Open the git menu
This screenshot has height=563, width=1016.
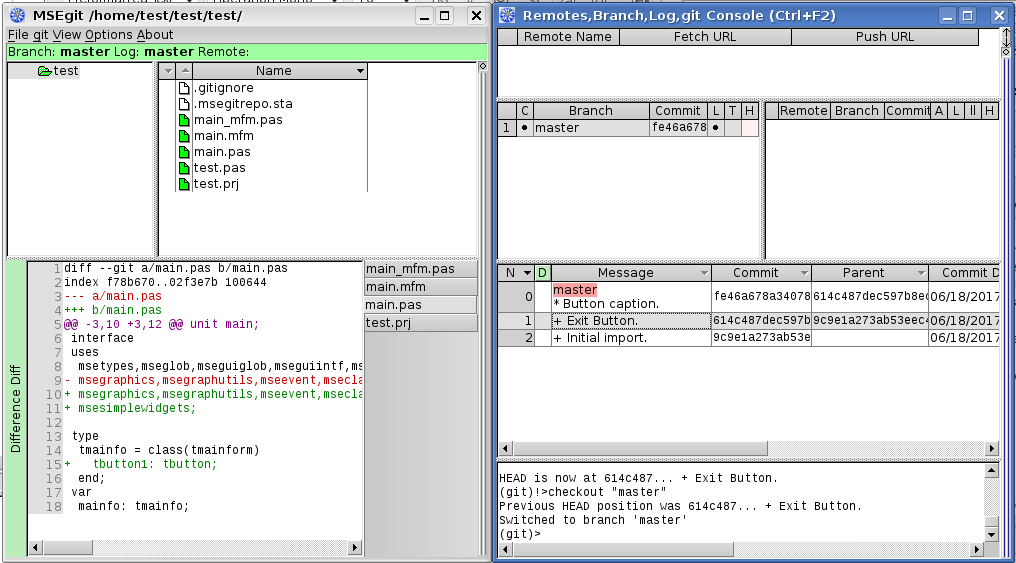[x=41, y=35]
